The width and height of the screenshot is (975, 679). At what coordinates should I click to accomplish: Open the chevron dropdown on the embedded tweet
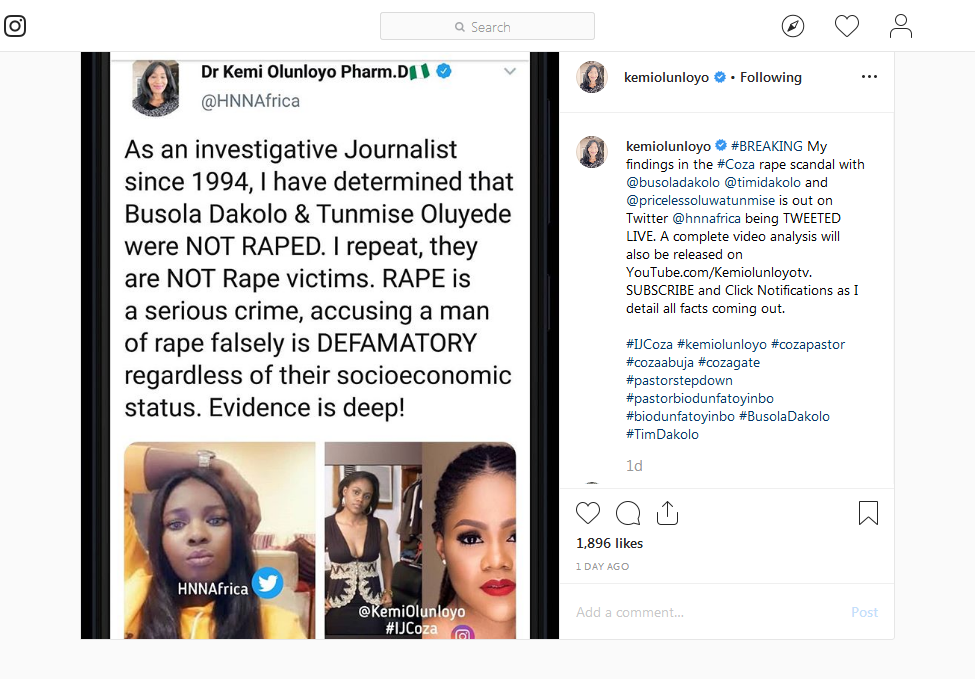tap(510, 71)
